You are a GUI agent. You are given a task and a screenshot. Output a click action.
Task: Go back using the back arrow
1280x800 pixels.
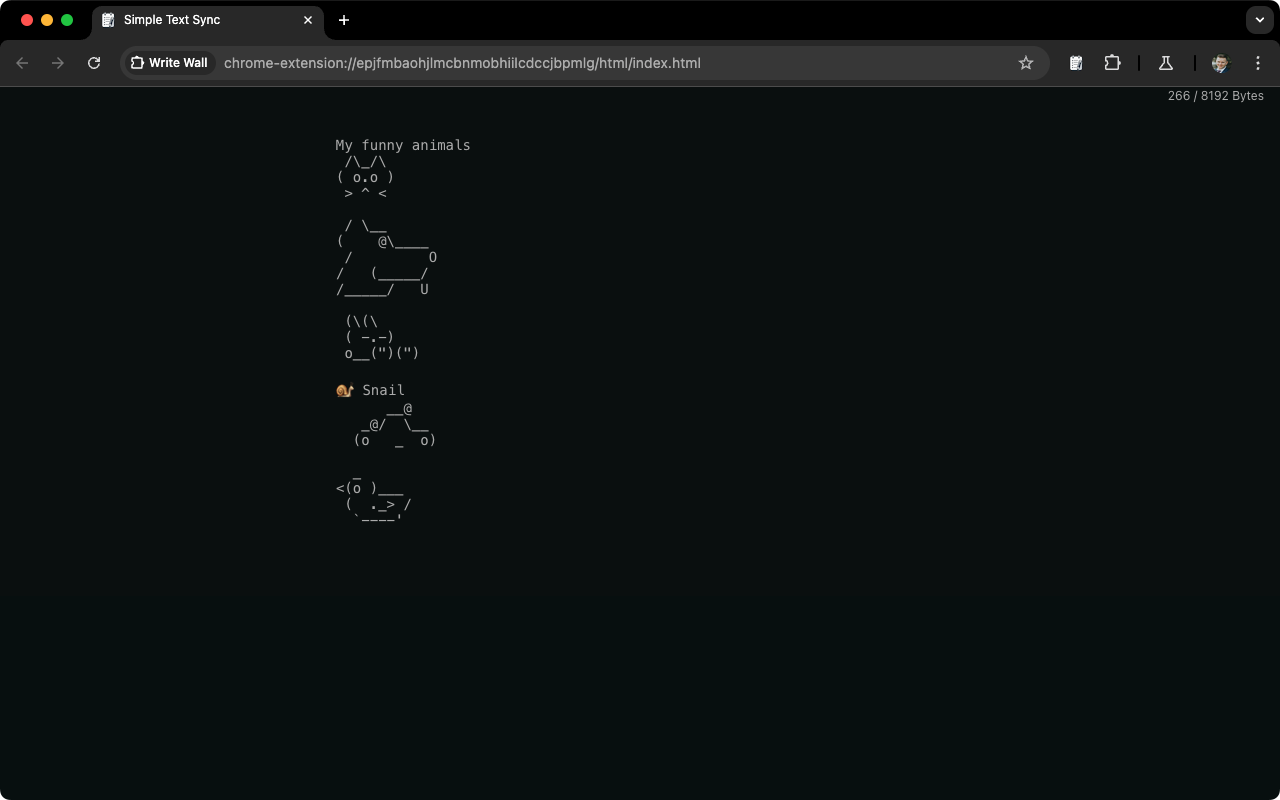(x=22, y=63)
